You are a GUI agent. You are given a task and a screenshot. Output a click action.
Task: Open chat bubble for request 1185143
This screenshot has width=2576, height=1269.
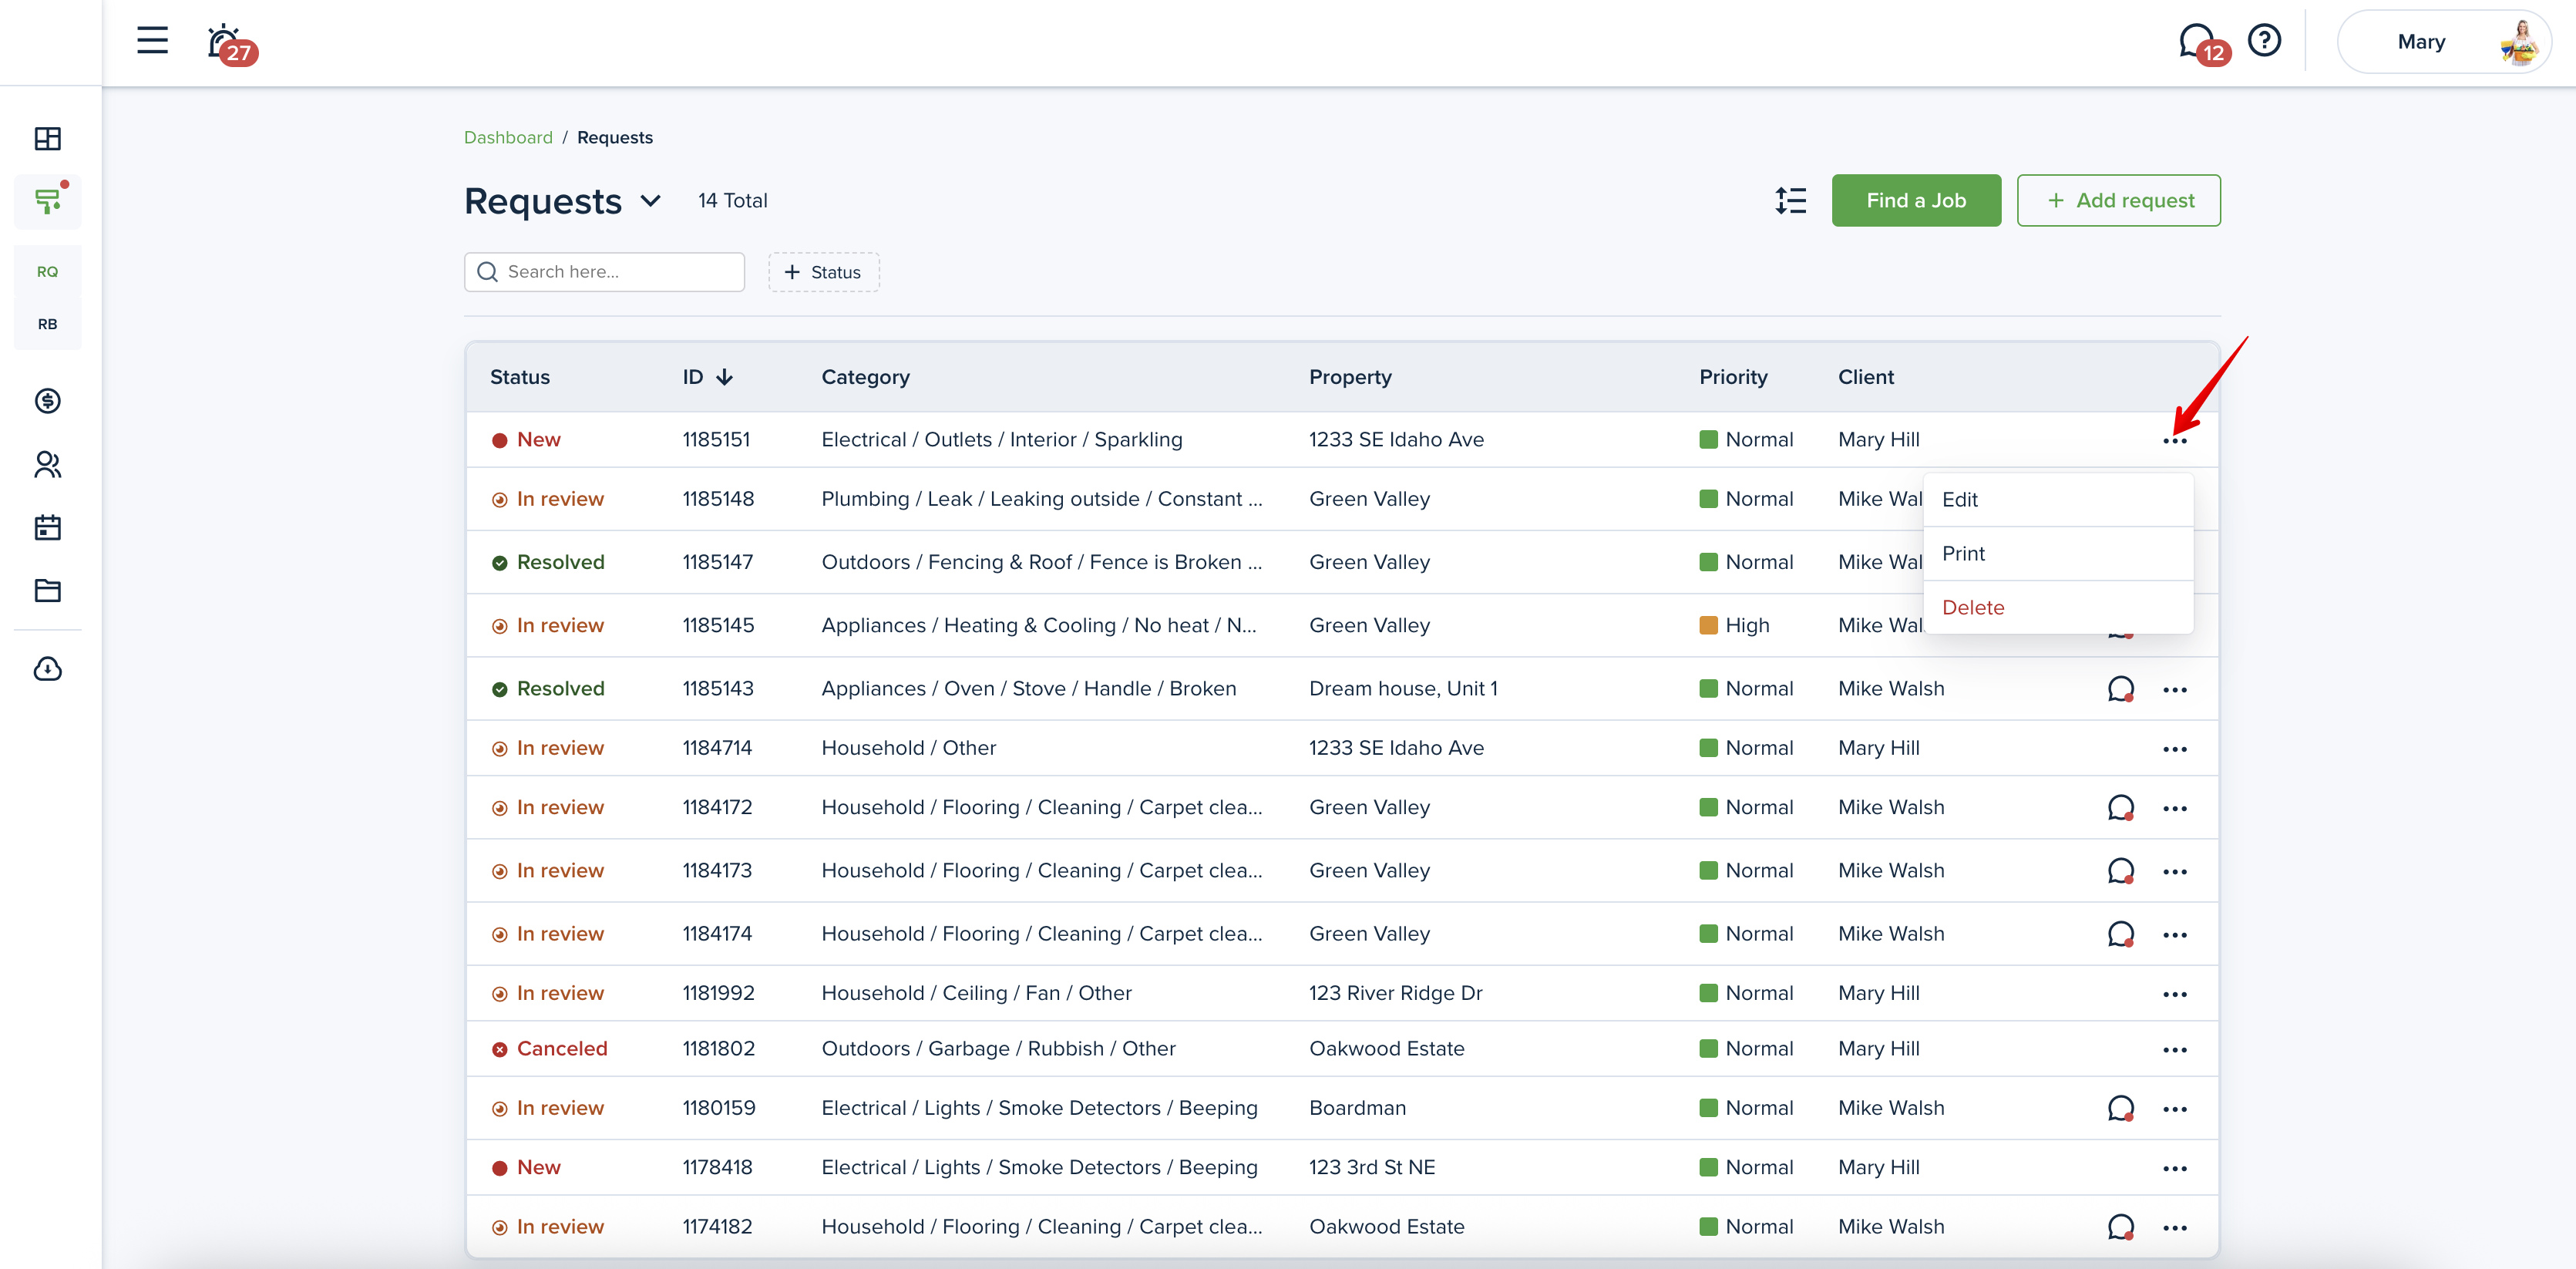pos(2120,689)
